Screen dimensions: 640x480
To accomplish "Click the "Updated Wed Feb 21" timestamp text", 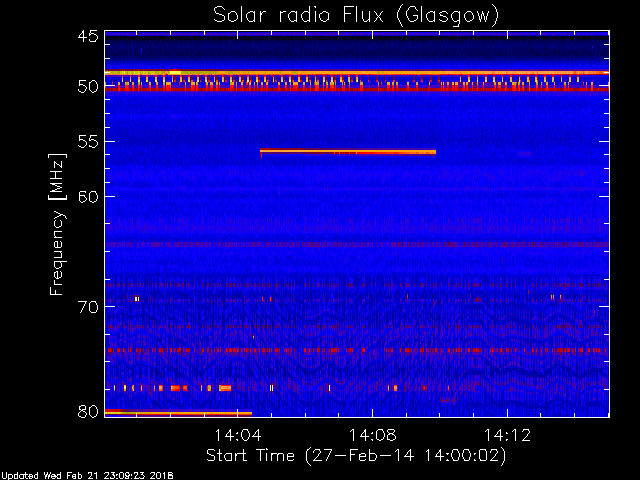I will tap(87, 476).
